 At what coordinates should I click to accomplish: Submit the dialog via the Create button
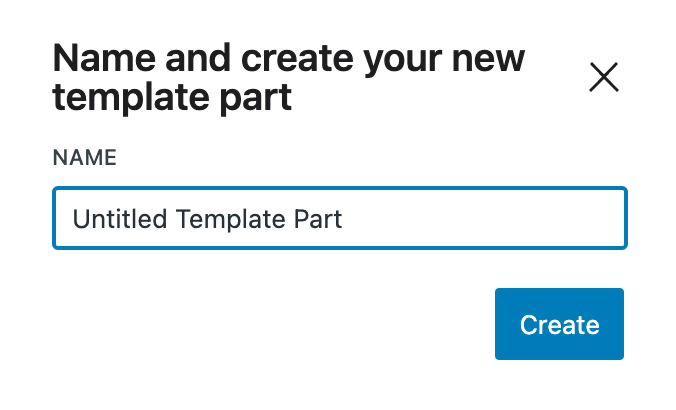point(559,324)
